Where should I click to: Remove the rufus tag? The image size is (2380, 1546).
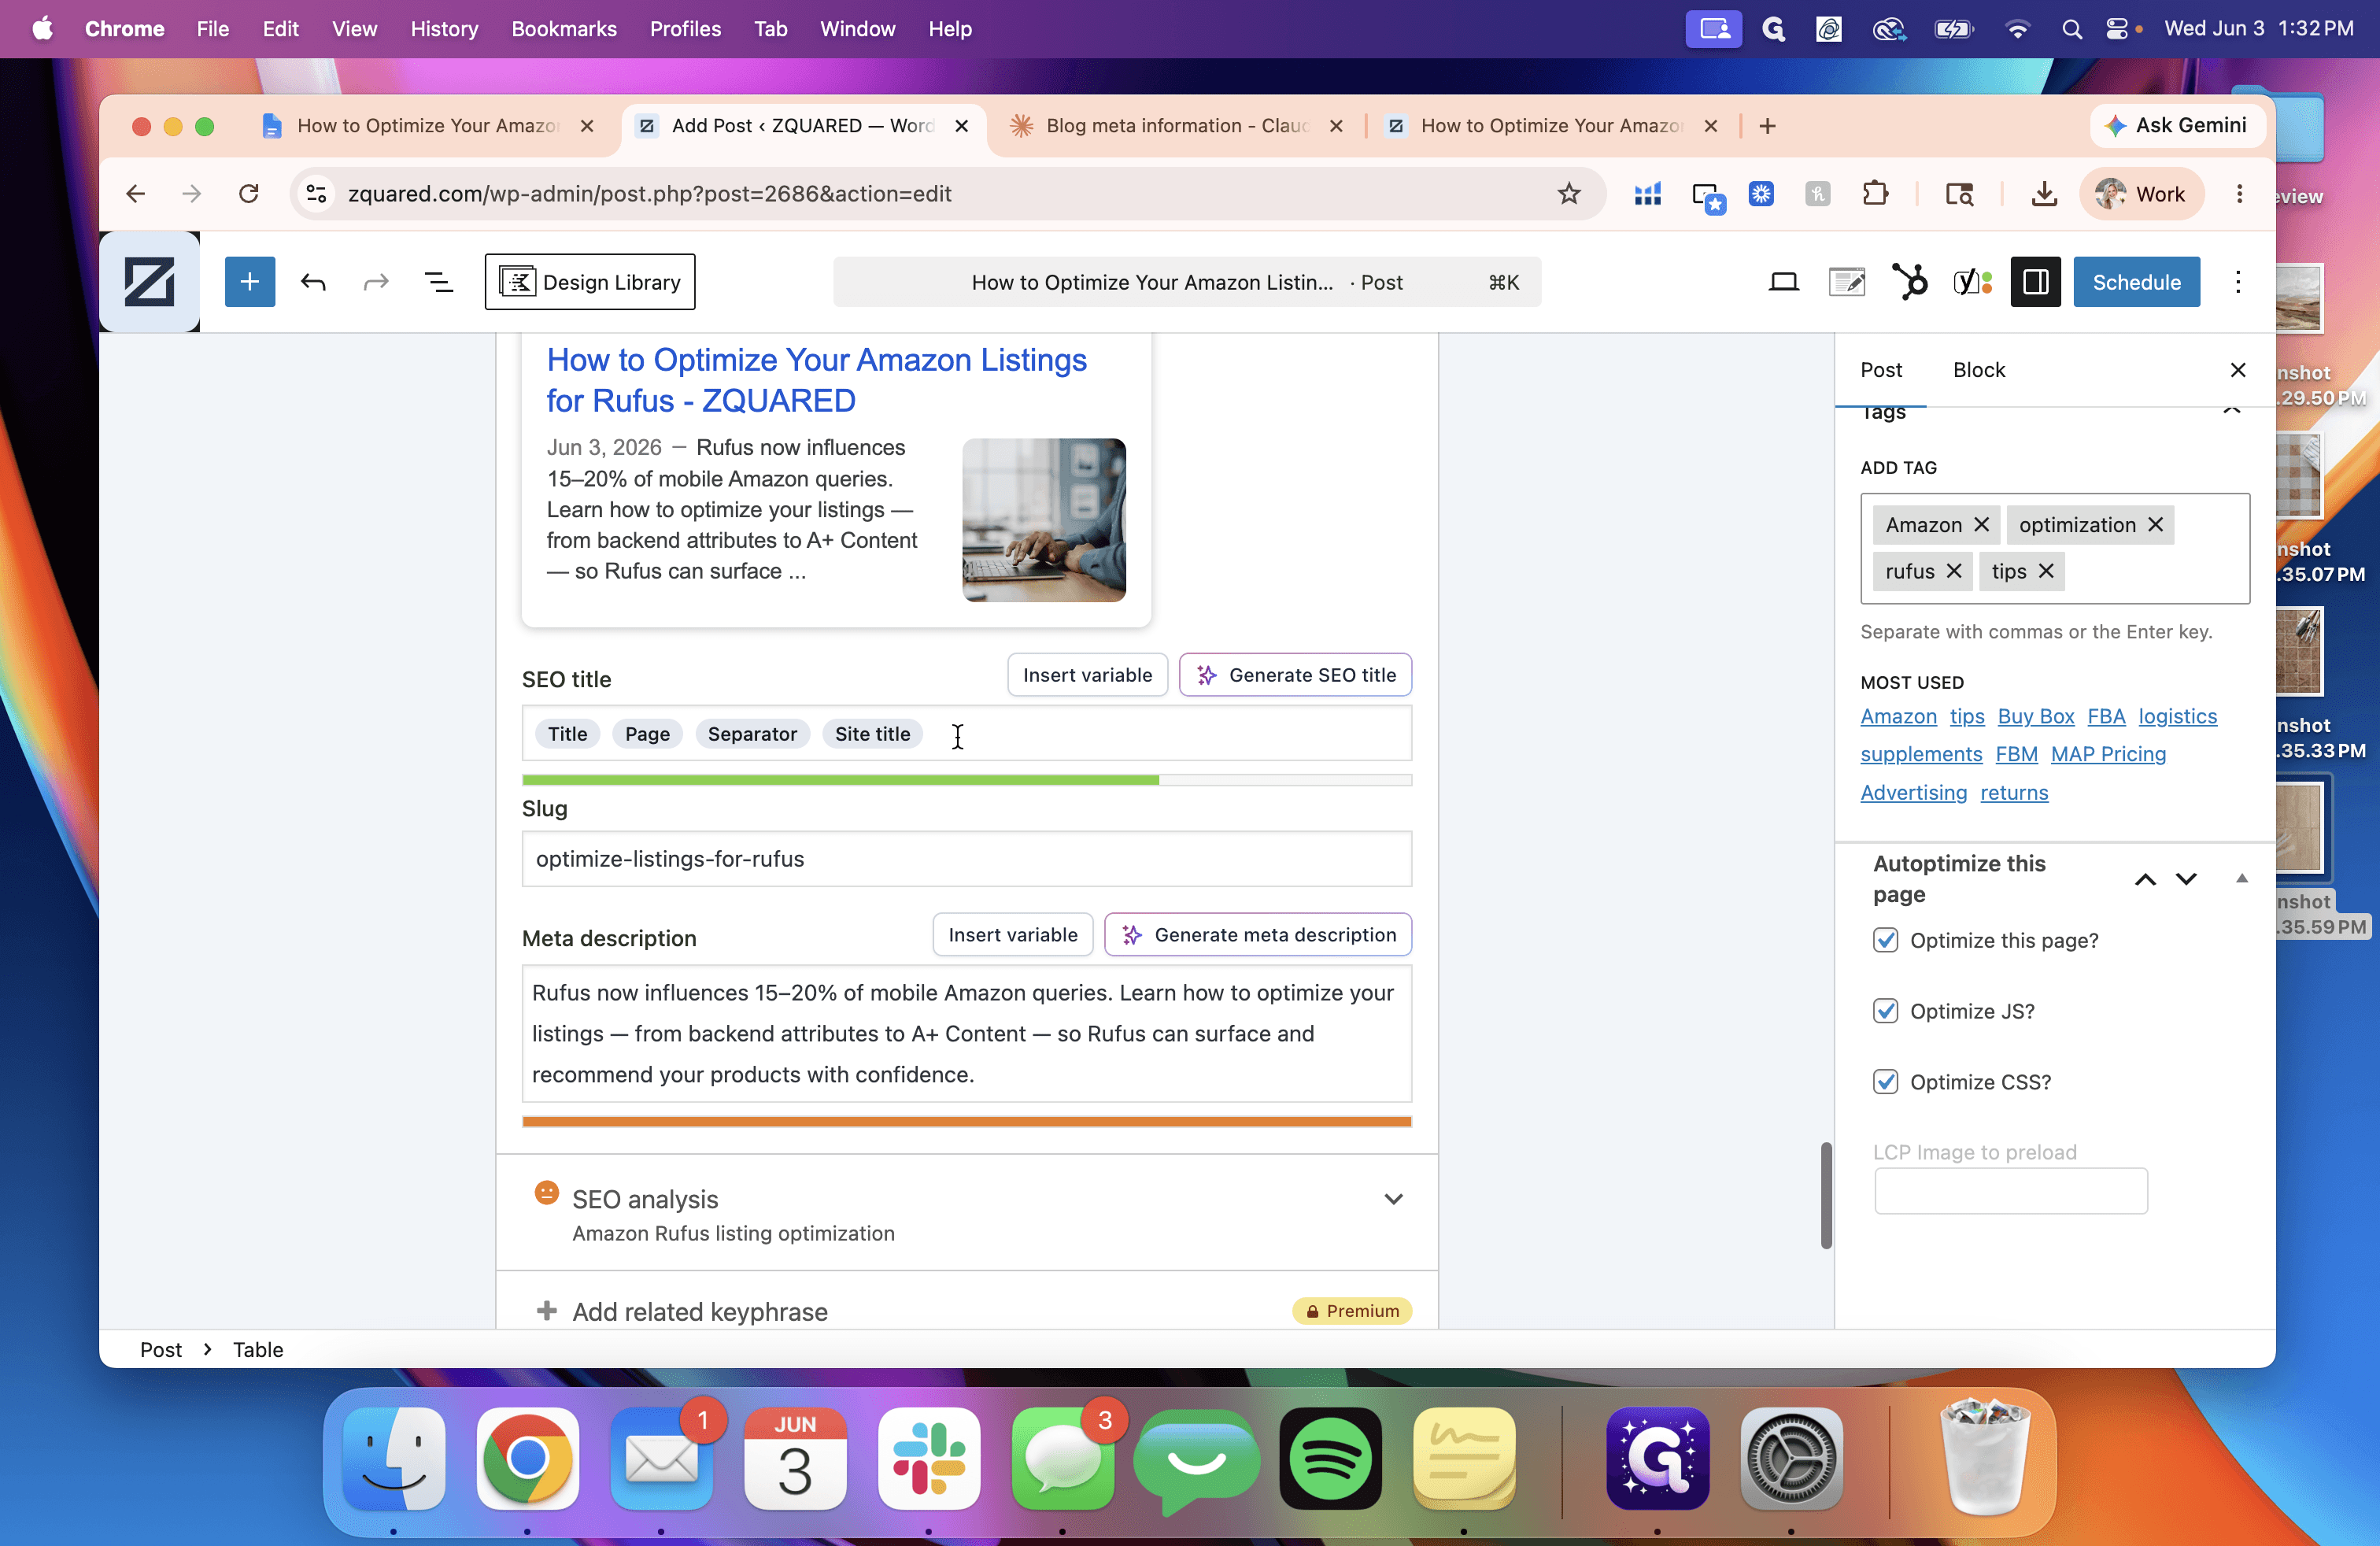[x=1953, y=571]
